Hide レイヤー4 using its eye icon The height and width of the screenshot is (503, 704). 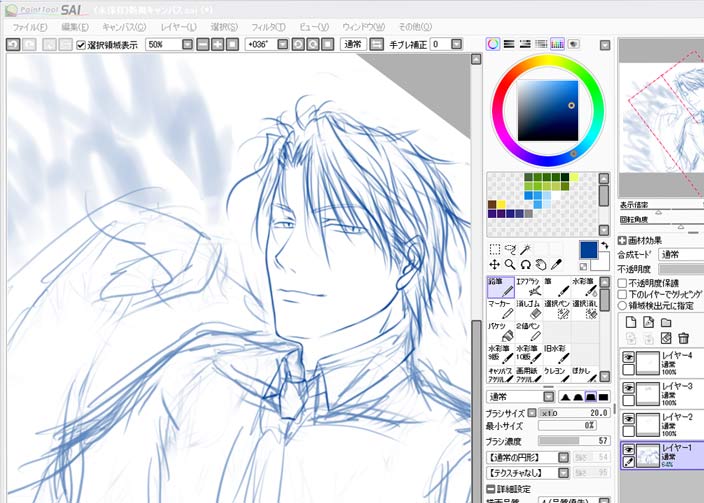[629, 357]
